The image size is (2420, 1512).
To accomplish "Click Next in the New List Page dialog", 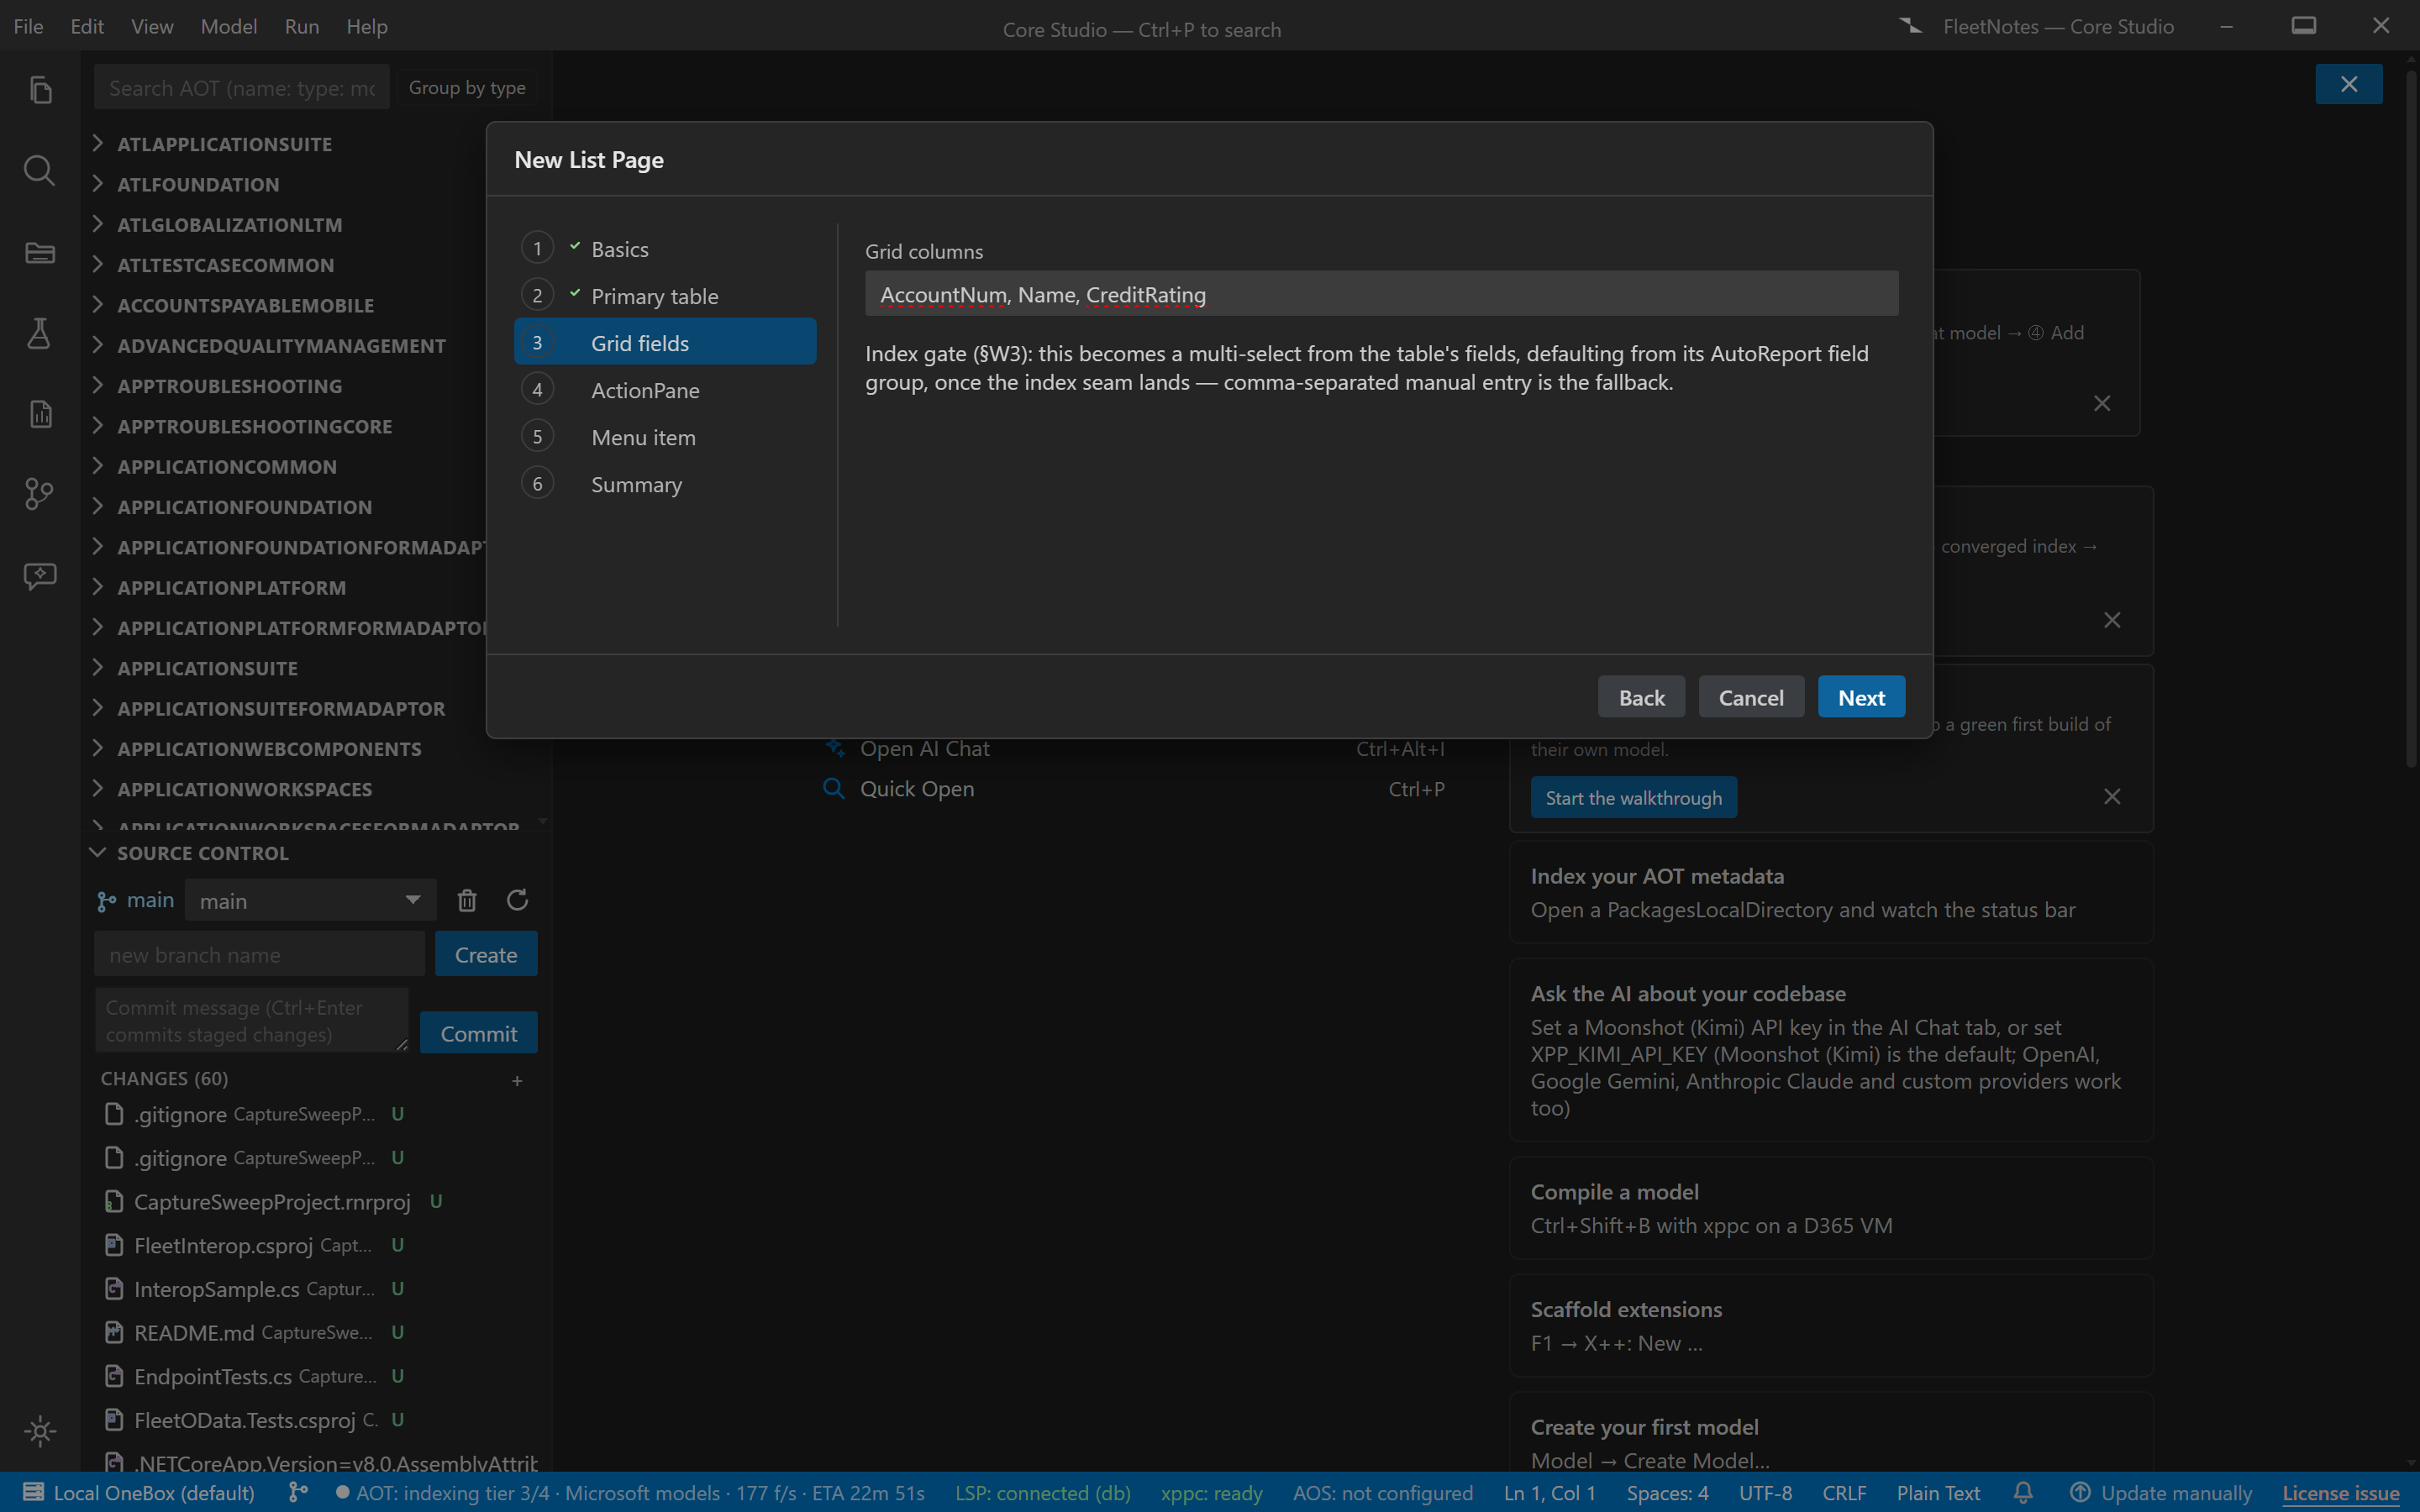I will coord(1861,697).
